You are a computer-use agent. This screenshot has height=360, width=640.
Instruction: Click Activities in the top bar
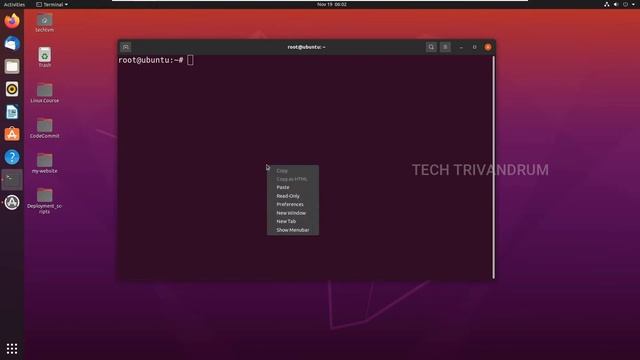[14, 4]
